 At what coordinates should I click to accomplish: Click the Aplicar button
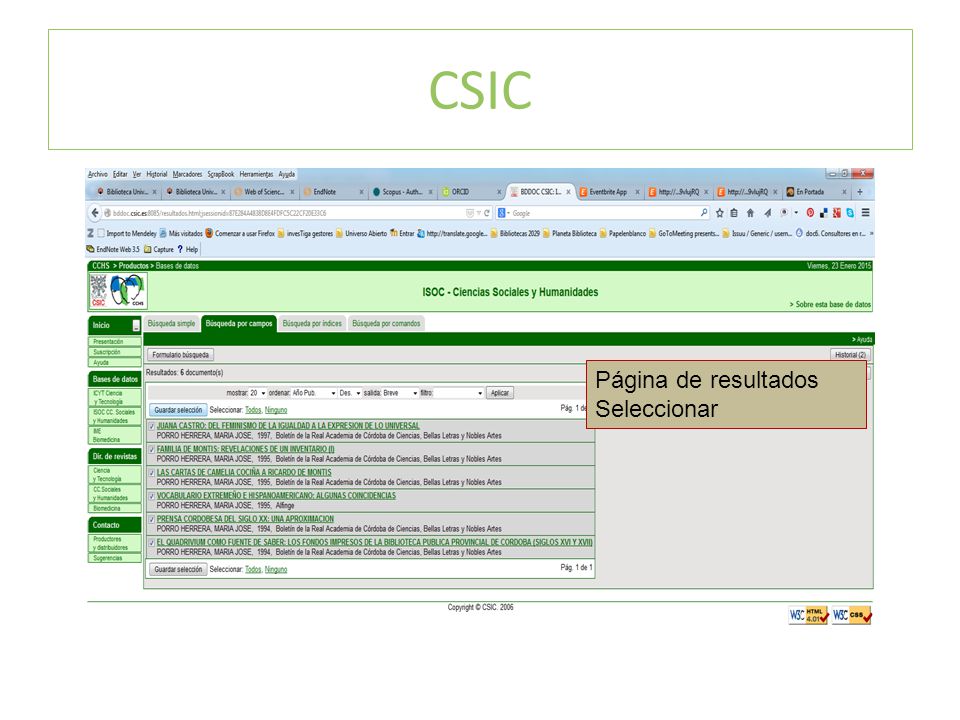point(500,393)
